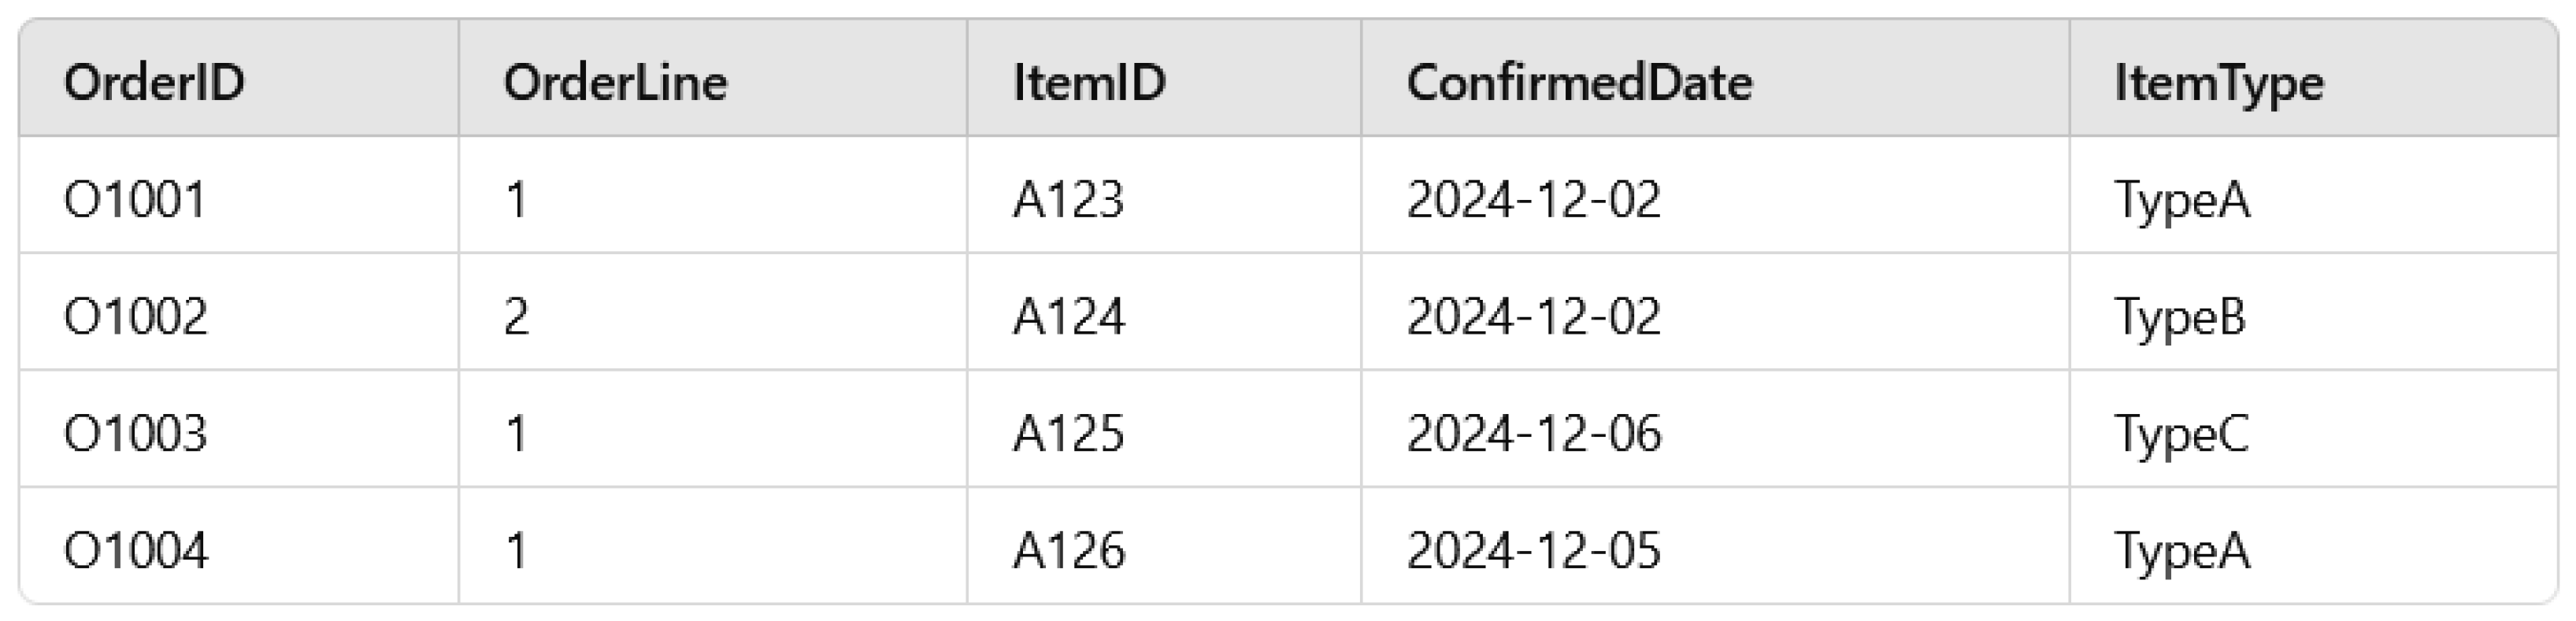This screenshot has width=2576, height=621.
Task: Click the O1002 order cell
Action: (135, 316)
